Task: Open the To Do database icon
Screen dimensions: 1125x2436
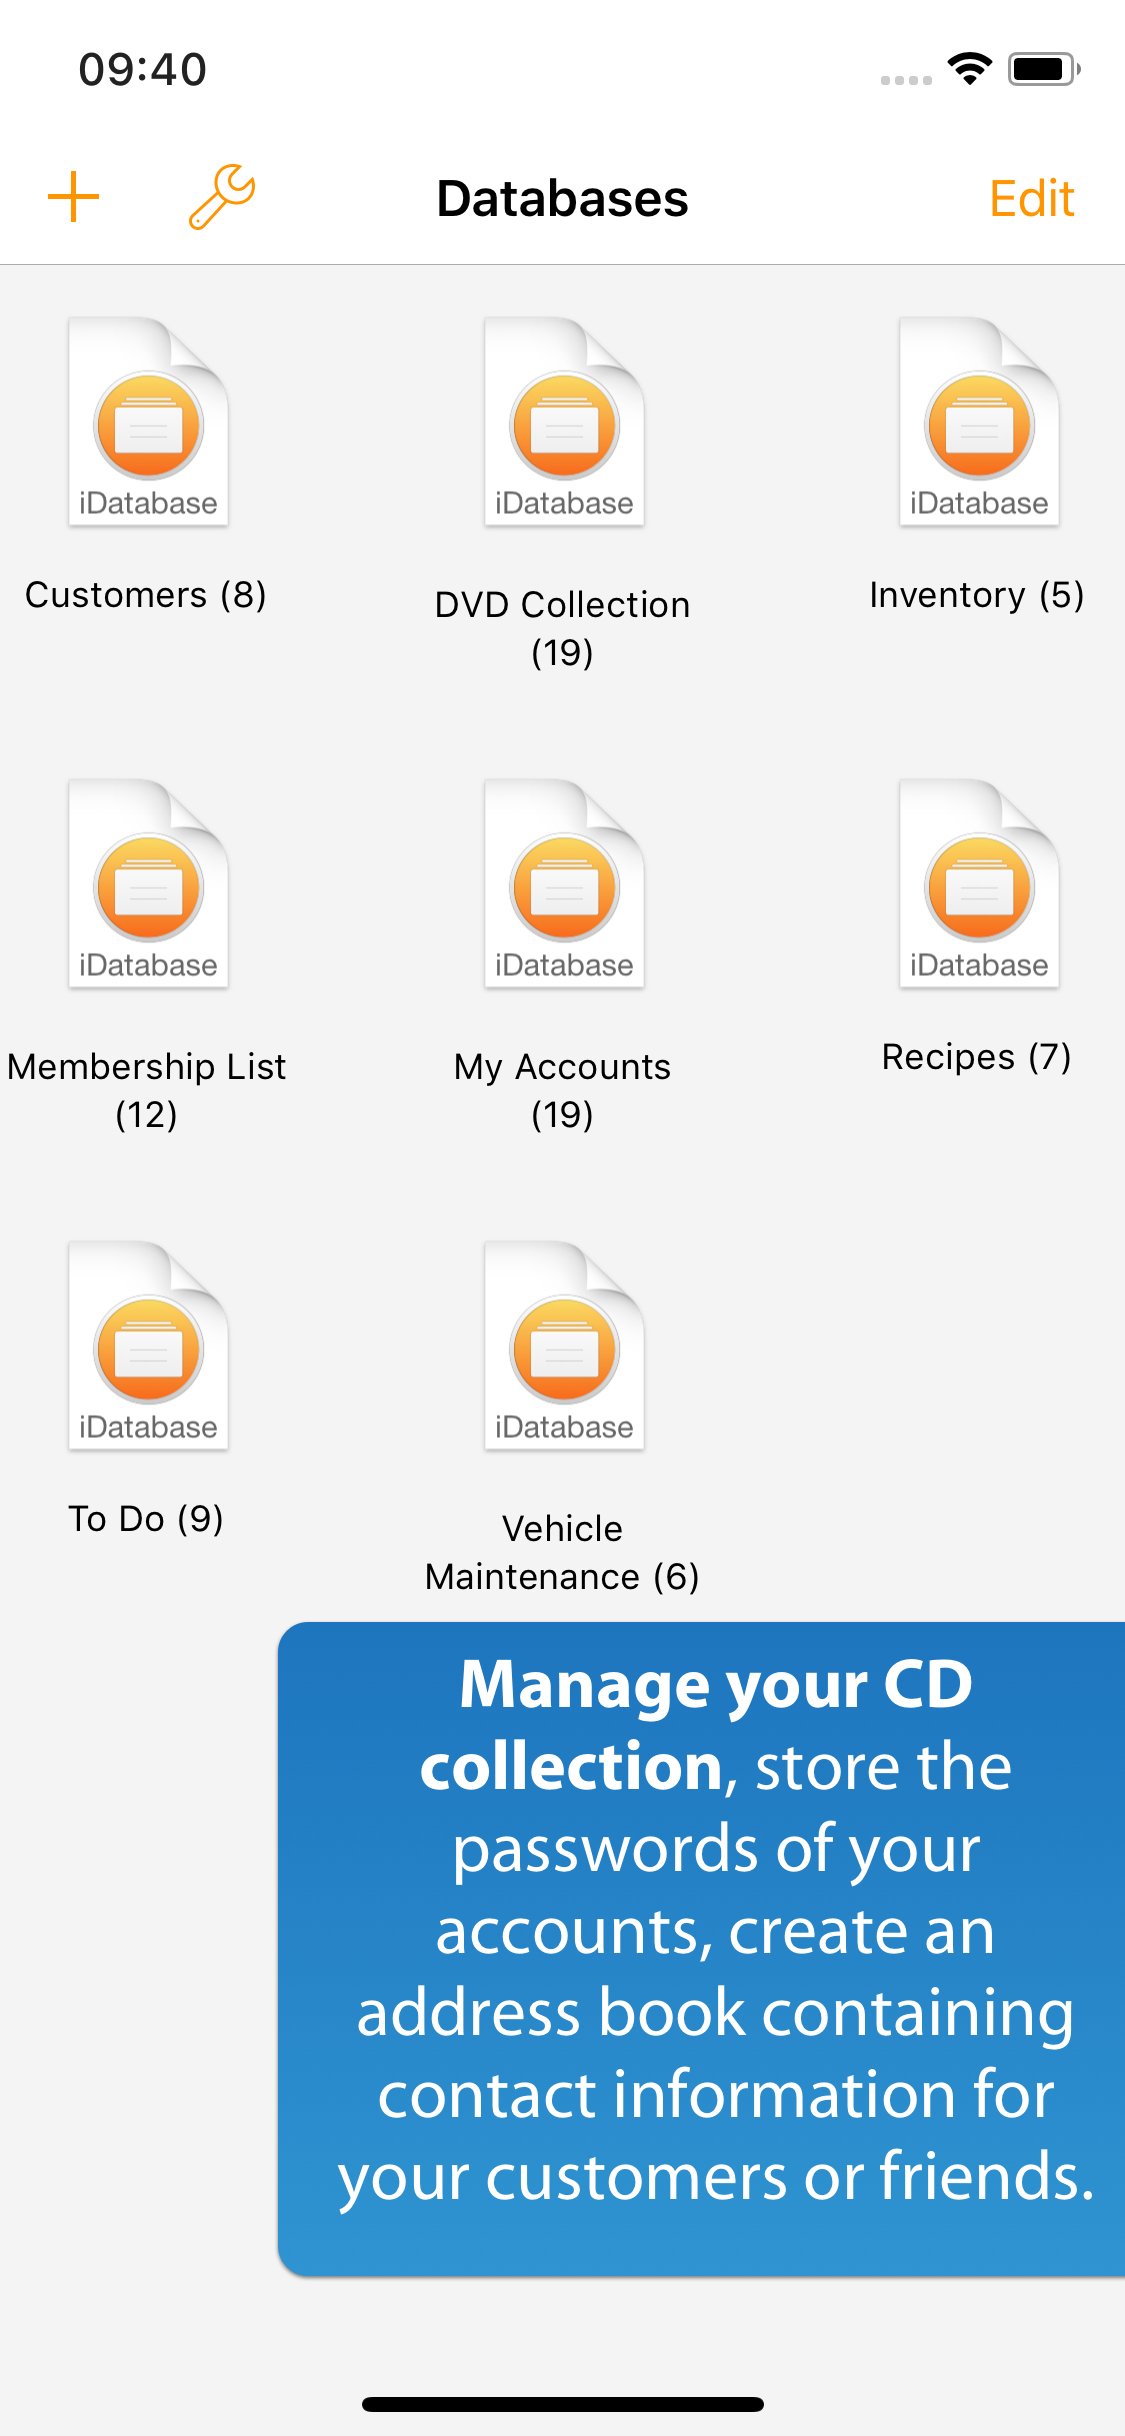Action: 148,1345
